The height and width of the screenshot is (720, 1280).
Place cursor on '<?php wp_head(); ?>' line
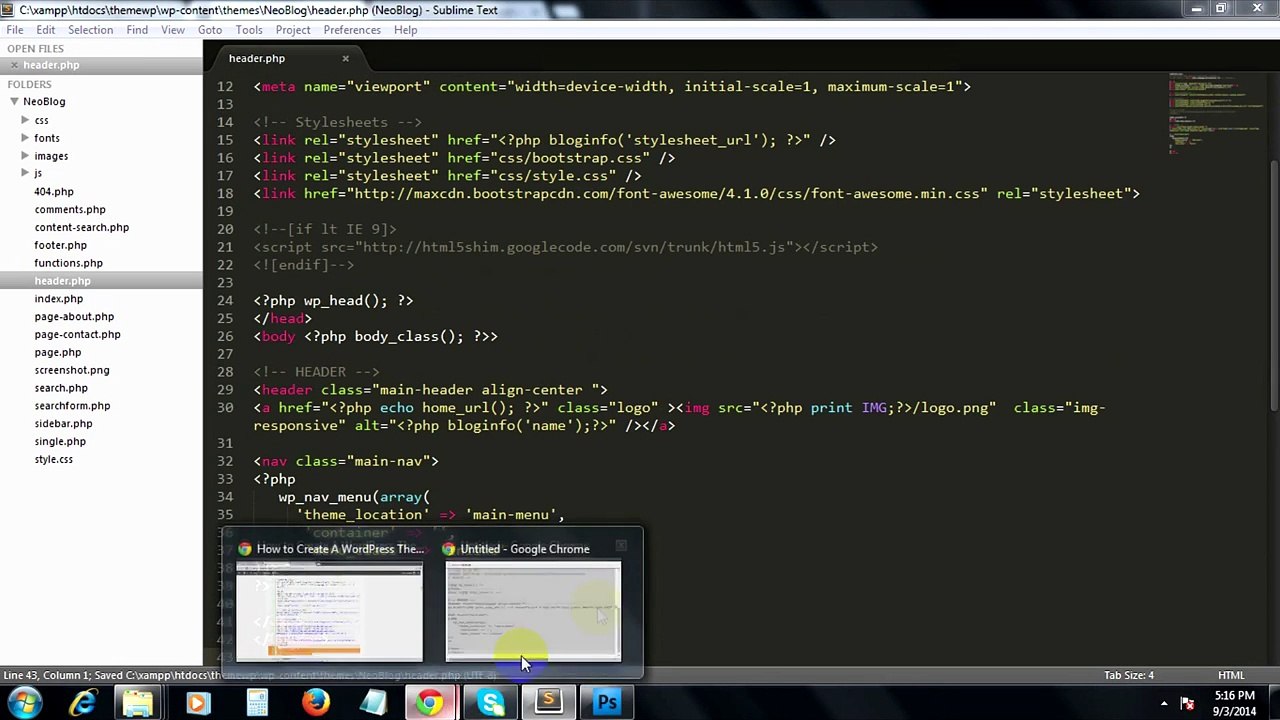pyautogui.click(x=333, y=300)
